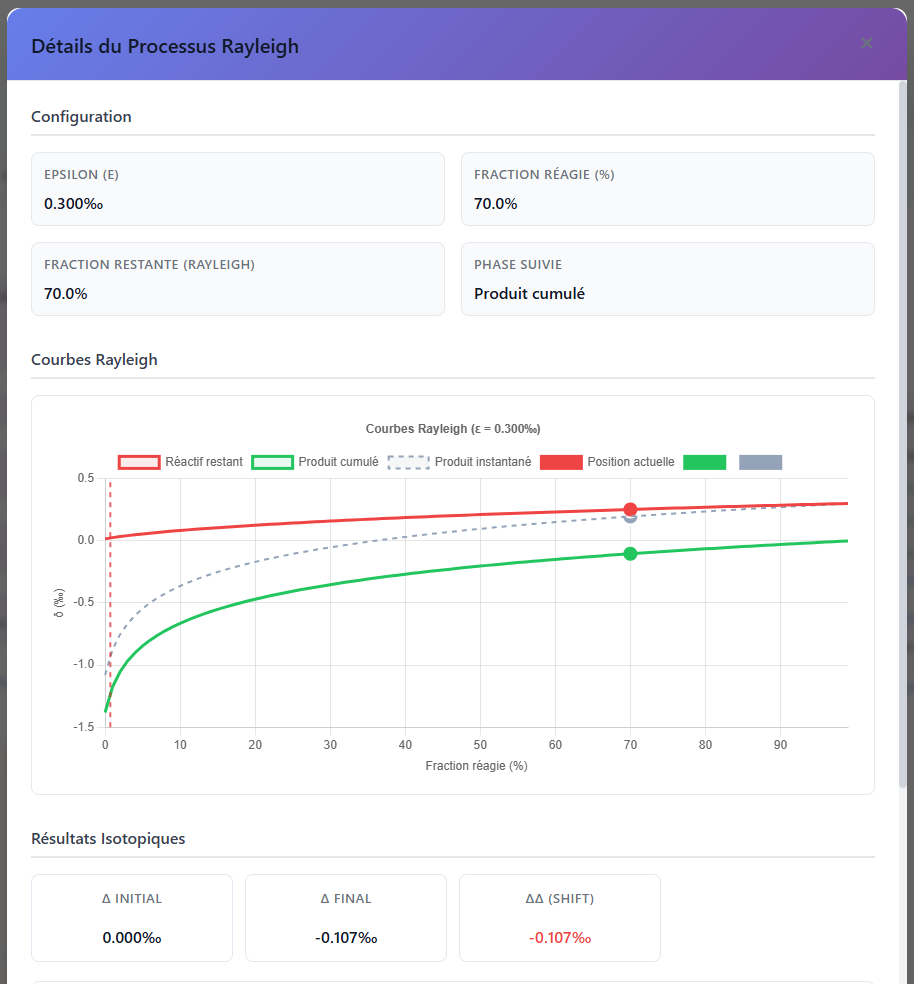Image resolution: width=914 pixels, height=984 pixels.
Task: Click the Fraction restante (Rayleigh) card
Action: (237, 279)
